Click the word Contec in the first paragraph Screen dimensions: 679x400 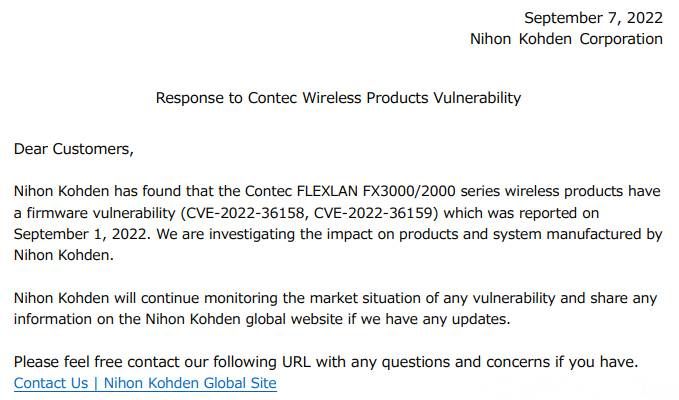tap(268, 191)
